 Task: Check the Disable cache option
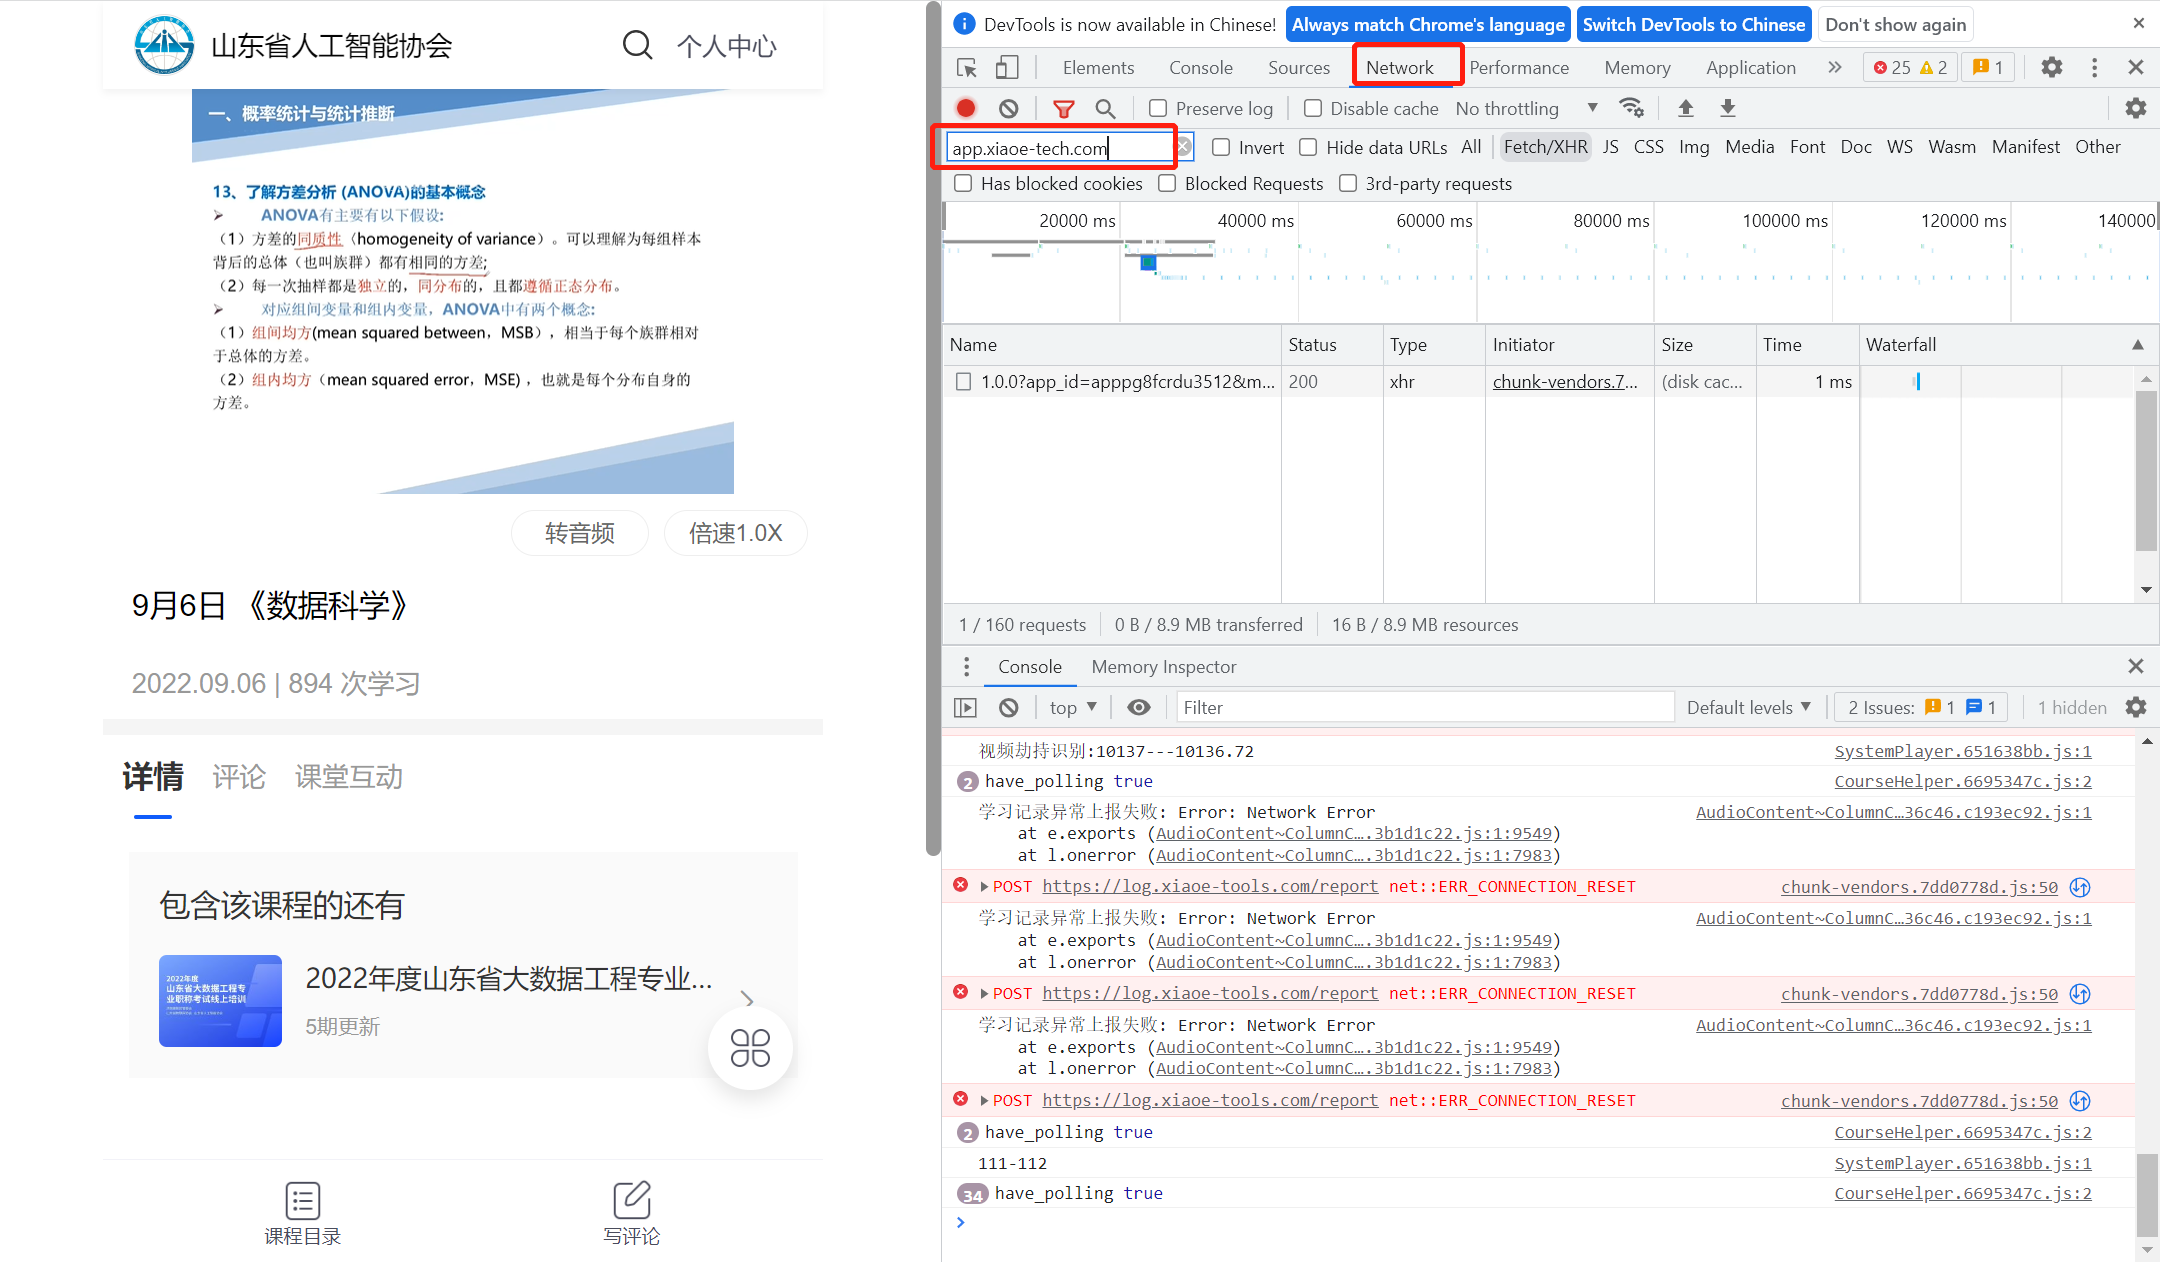(x=1313, y=108)
